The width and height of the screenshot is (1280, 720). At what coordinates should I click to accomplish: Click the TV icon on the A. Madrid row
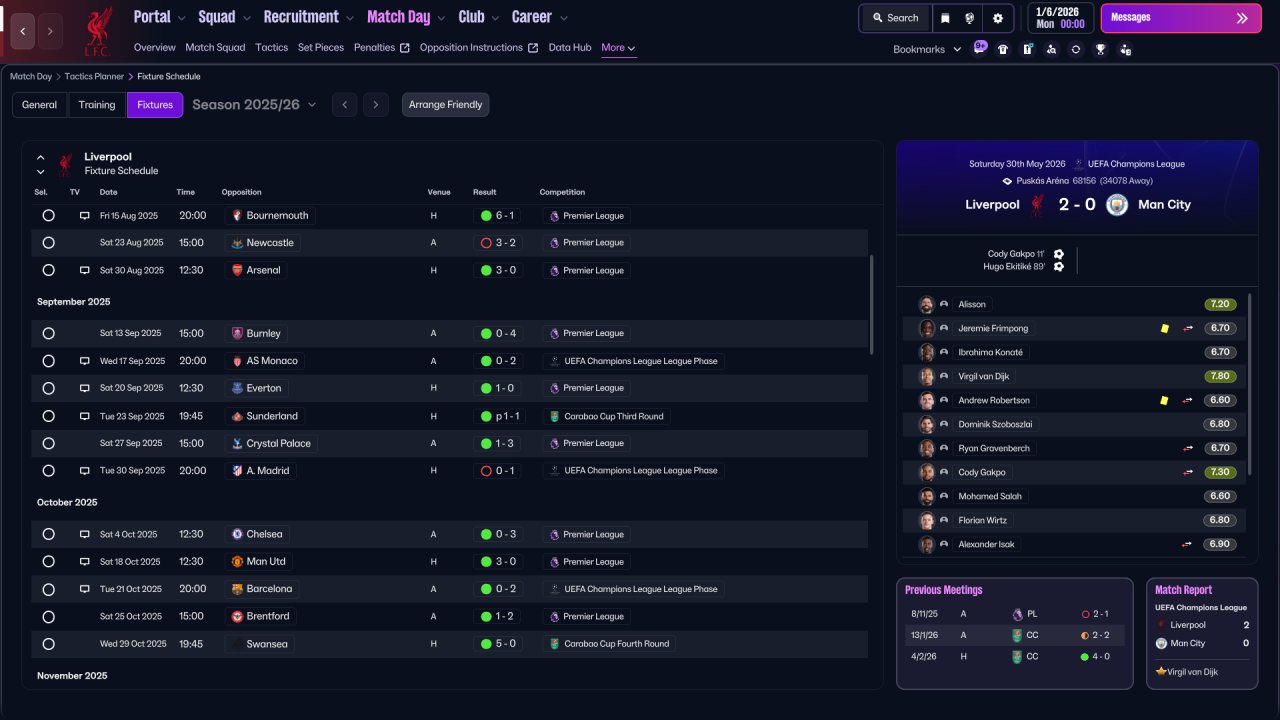pyautogui.click(x=85, y=471)
